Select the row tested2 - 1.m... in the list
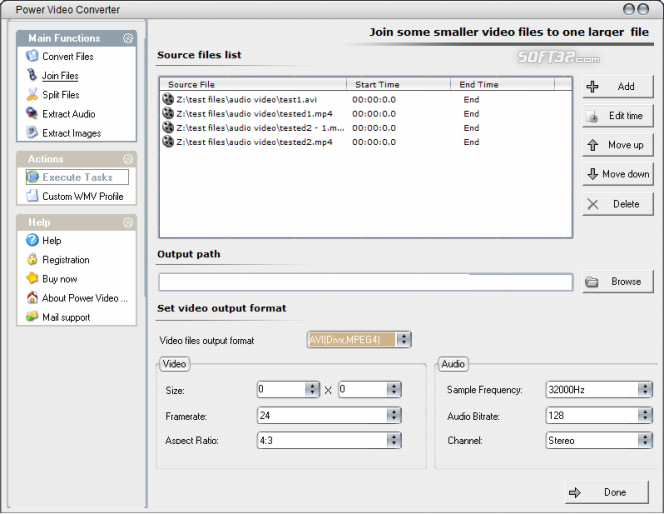The width and height of the screenshot is (664, 514). coord(365,128)
